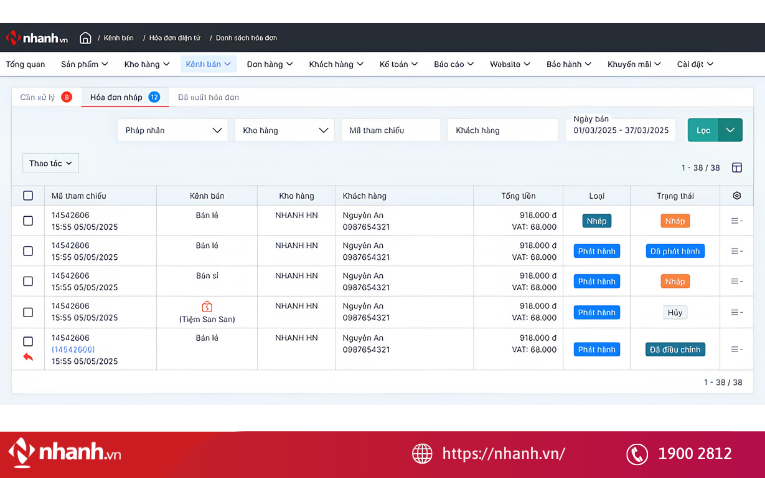
Task: Toggle the select-all checkbox in table header
Action: click(x=28, y=196)
